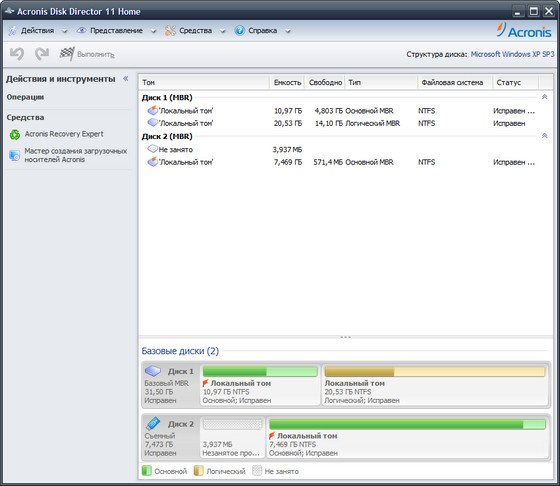Click the app icon in title bar
The width and height of the screenshot is (560, 486).
(x=9, y=11)
